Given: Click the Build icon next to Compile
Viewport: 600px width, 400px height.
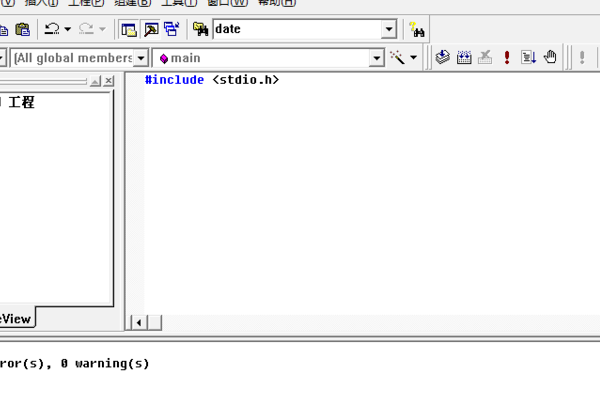Looking at the screenshot, I should (x=464, y=57).
